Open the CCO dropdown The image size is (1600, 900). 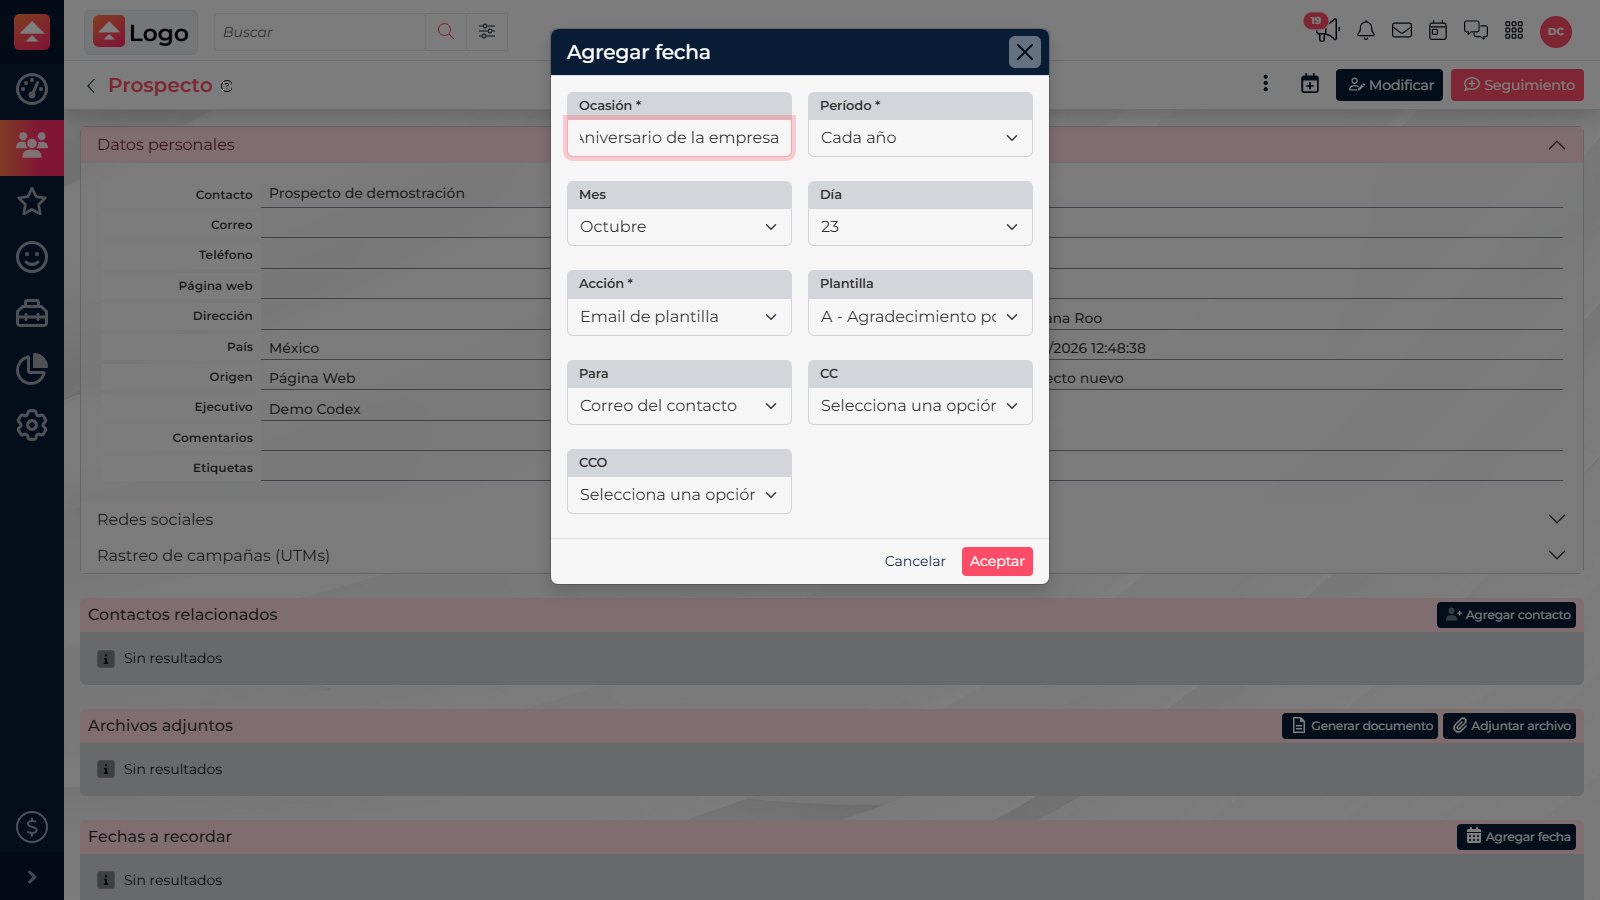679,495
